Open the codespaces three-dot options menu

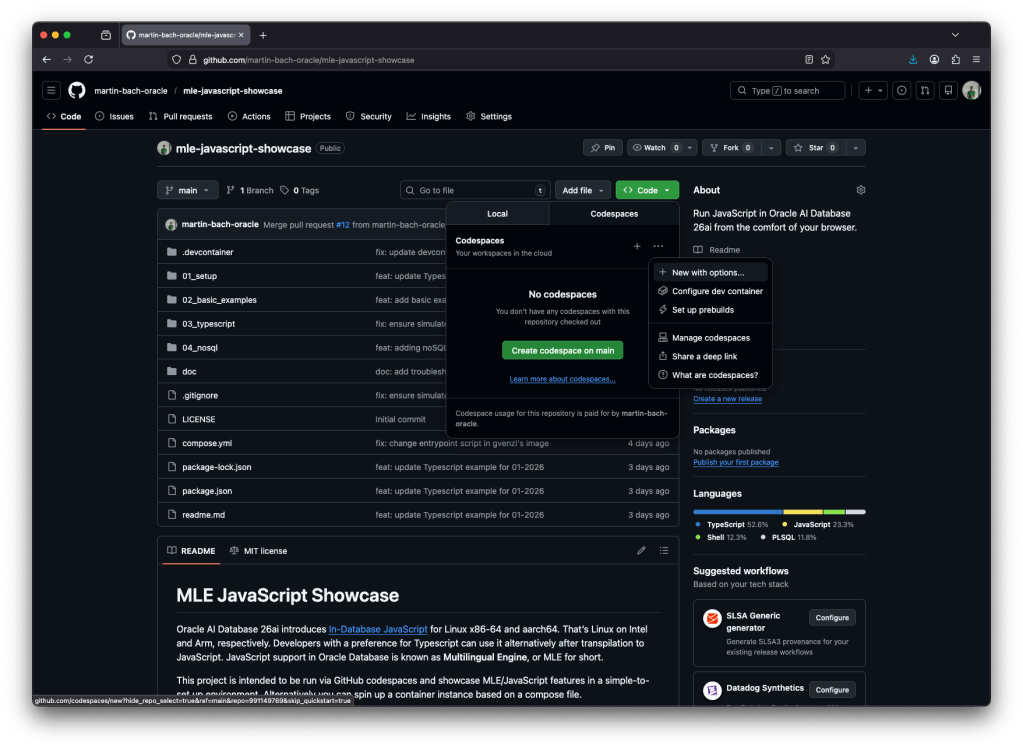point(658,246)
